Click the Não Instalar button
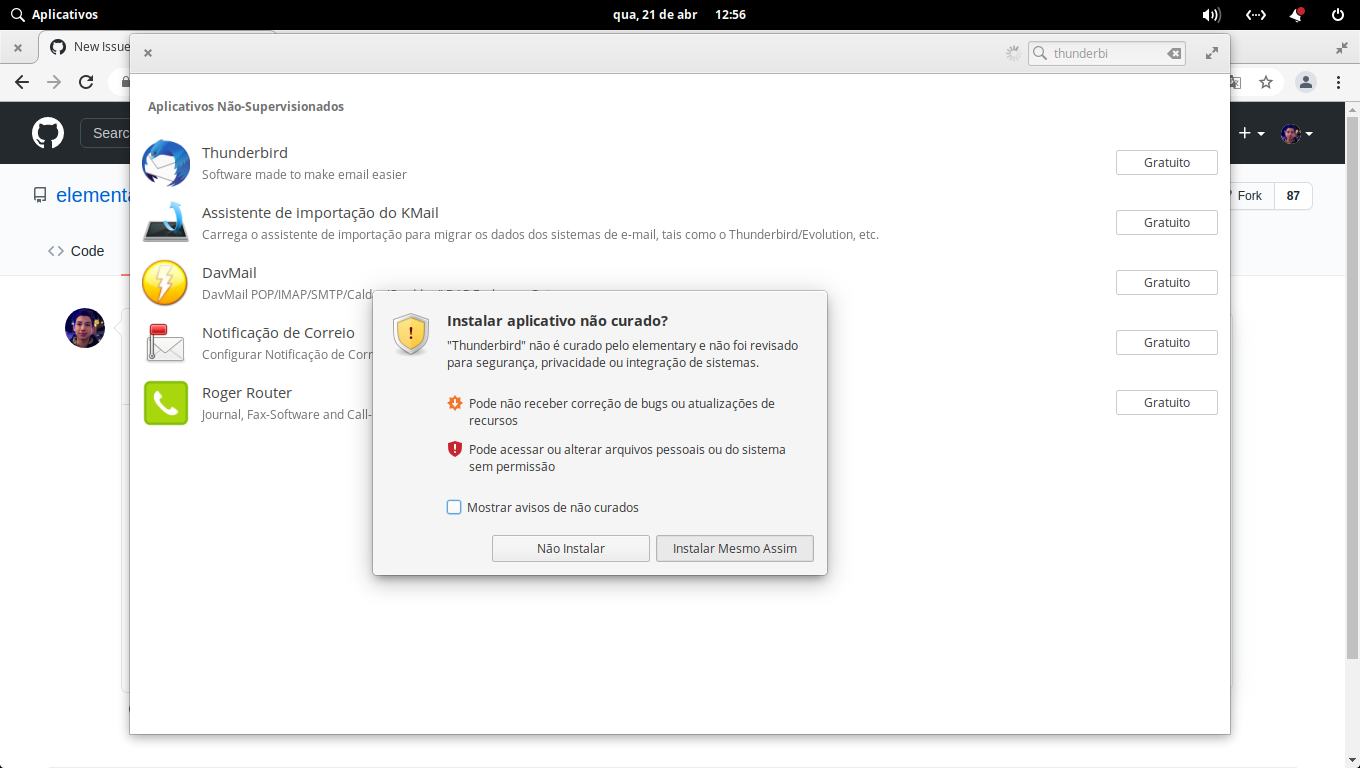1360x768 pixels. [571, 548]
